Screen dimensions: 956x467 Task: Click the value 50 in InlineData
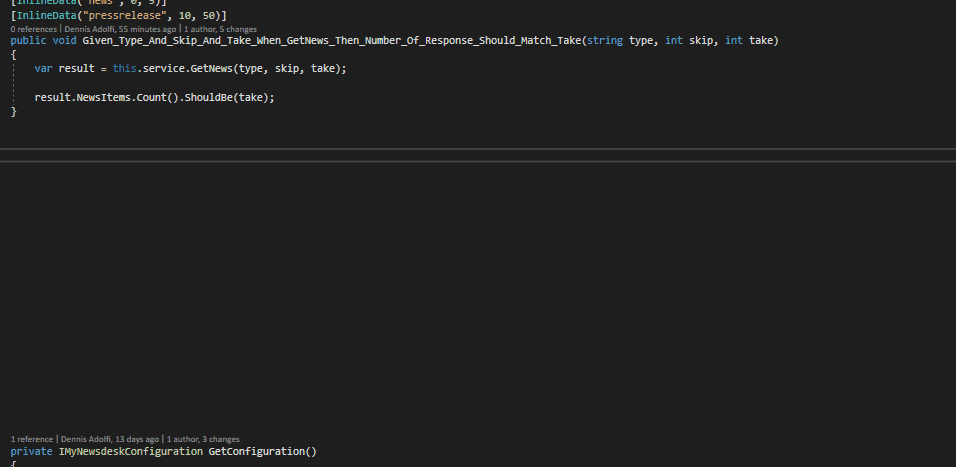pyautogui.click(x=209, y=16)
